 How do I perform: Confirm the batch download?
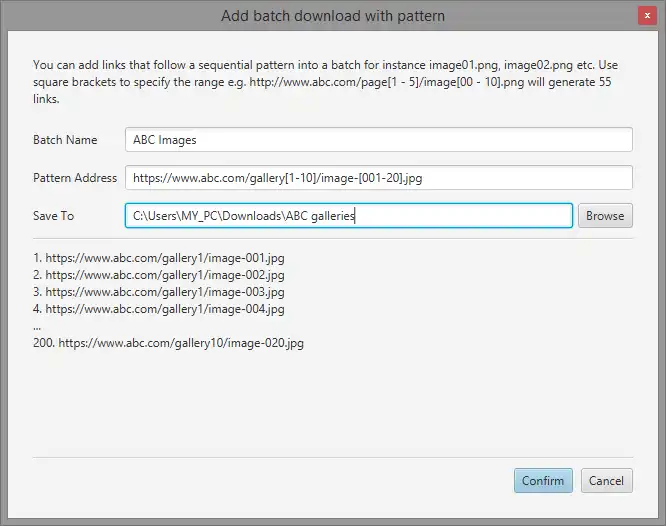tap(543, 481)
